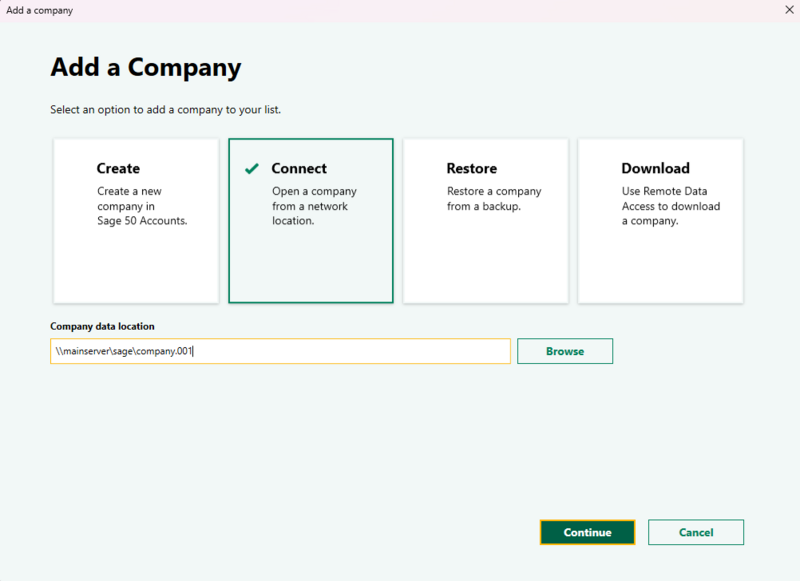Click "Restore a company from a backup" text

493,199
